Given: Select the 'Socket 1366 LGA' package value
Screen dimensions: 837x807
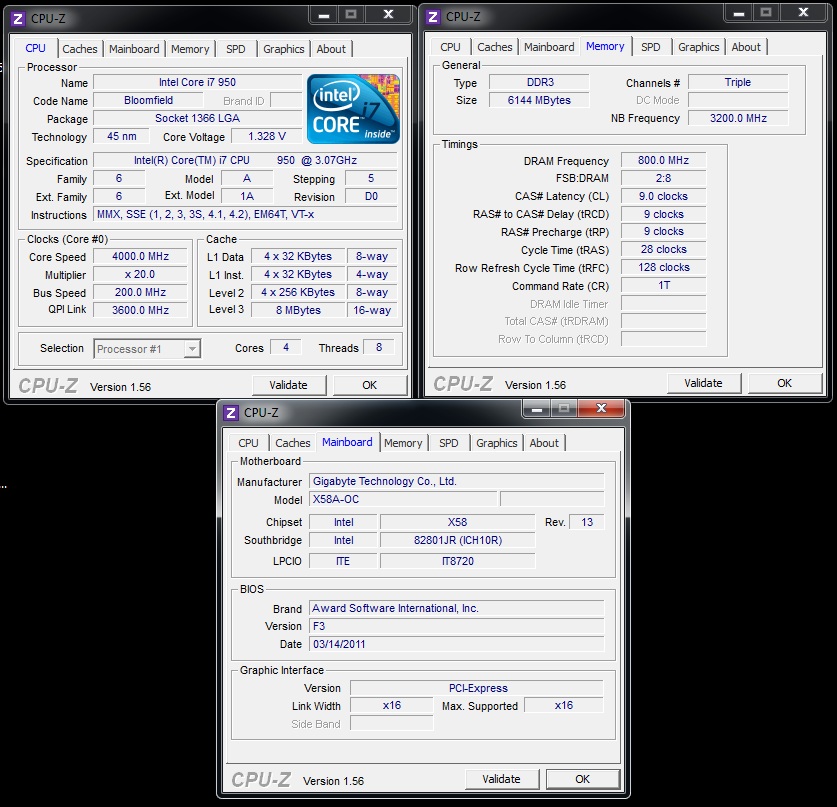Looking at the screenshot, I should [198, 118].
